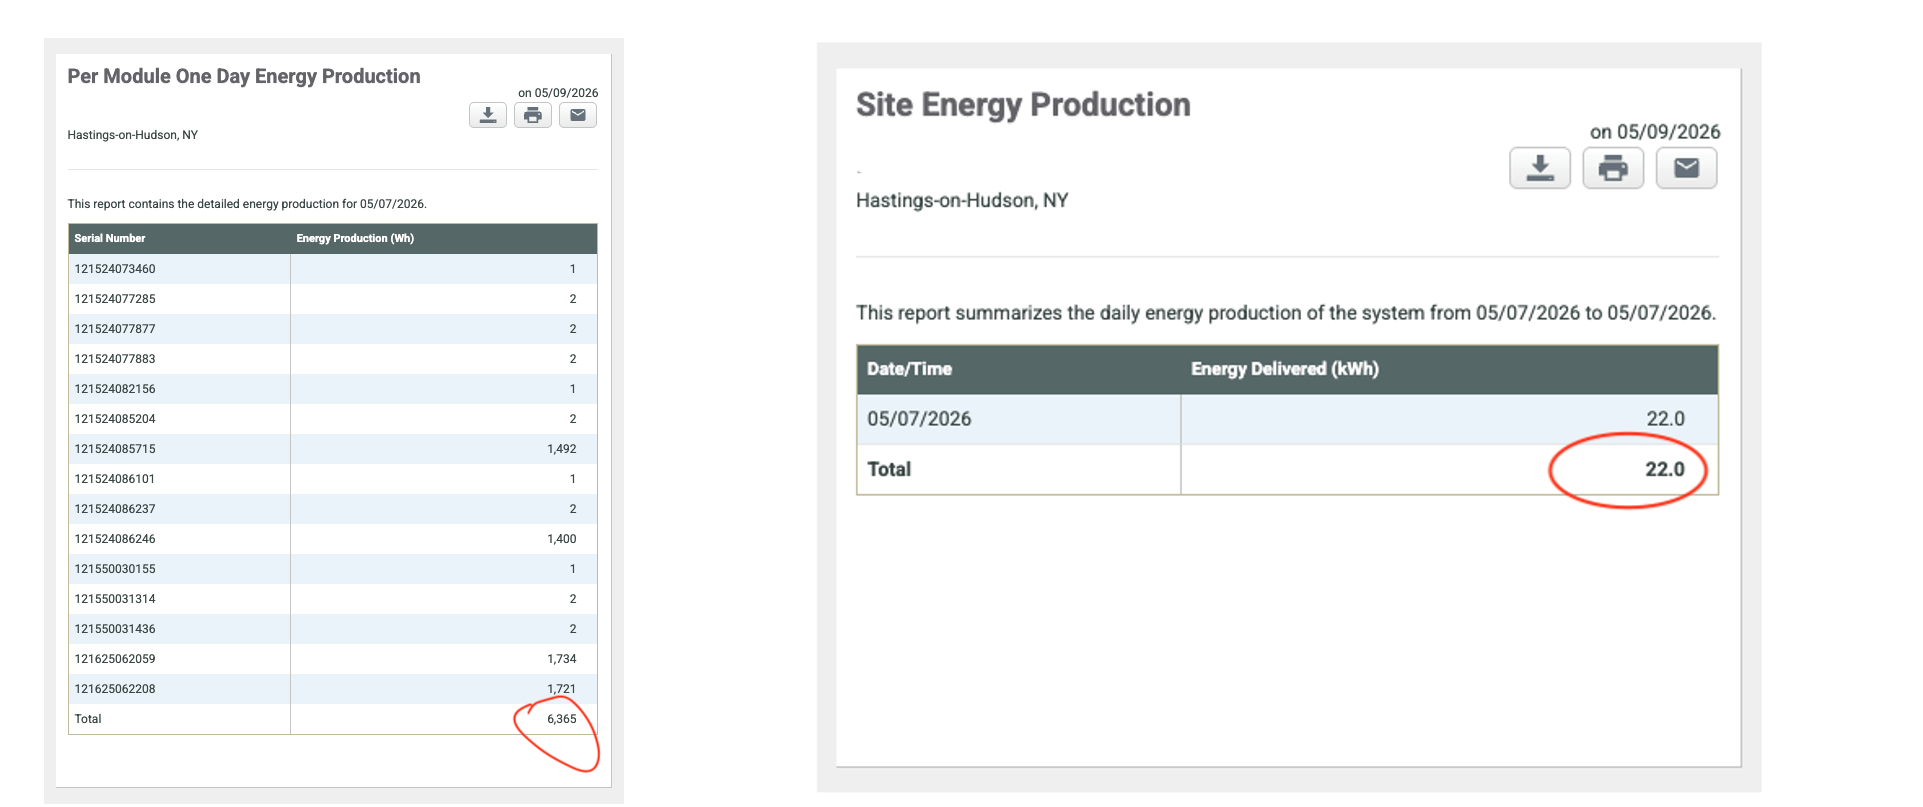Select serial number 121524073460

tap(115, 269)
